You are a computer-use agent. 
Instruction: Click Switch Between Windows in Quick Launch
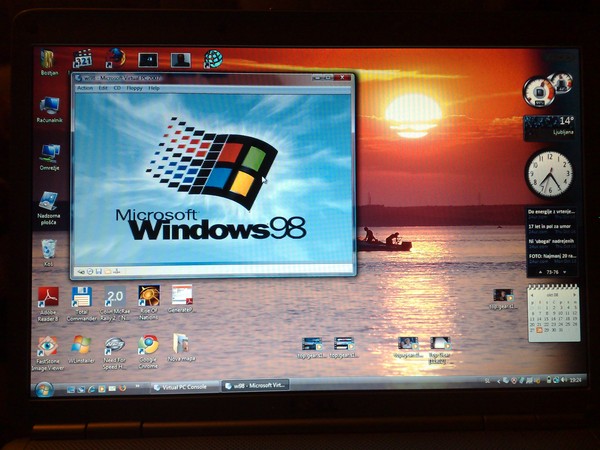pos(81,390)
